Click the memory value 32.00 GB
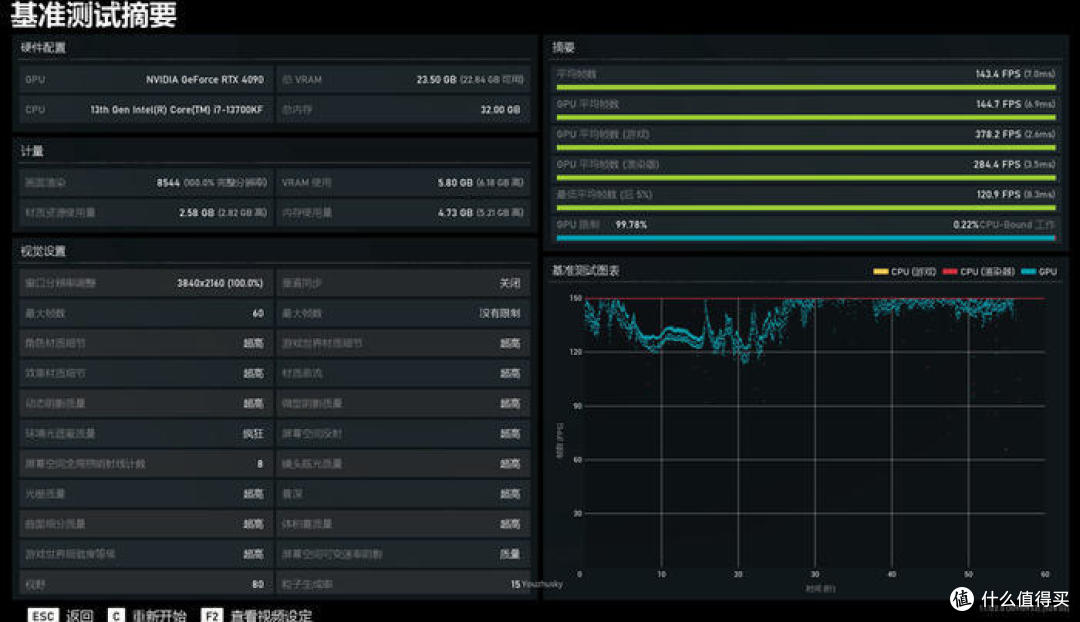 click(x=500, y=110)
